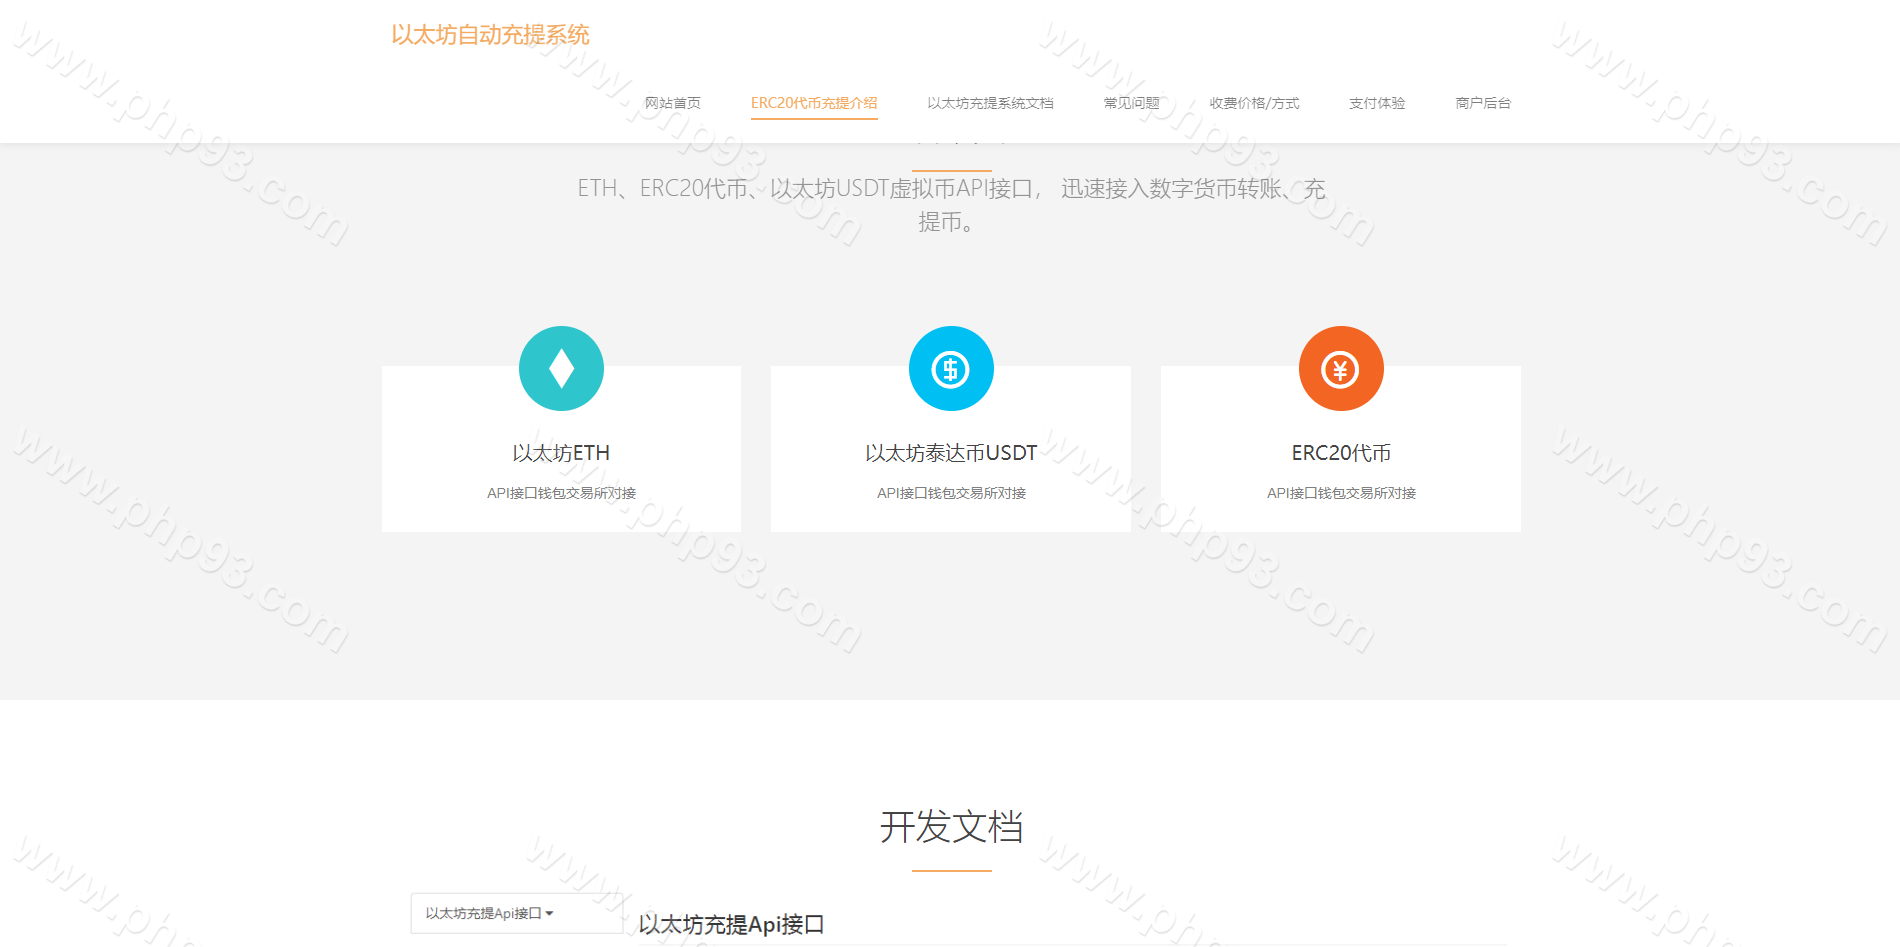Open 以太坊充提系统文档 from the nav bar

(x=990, y=103)
